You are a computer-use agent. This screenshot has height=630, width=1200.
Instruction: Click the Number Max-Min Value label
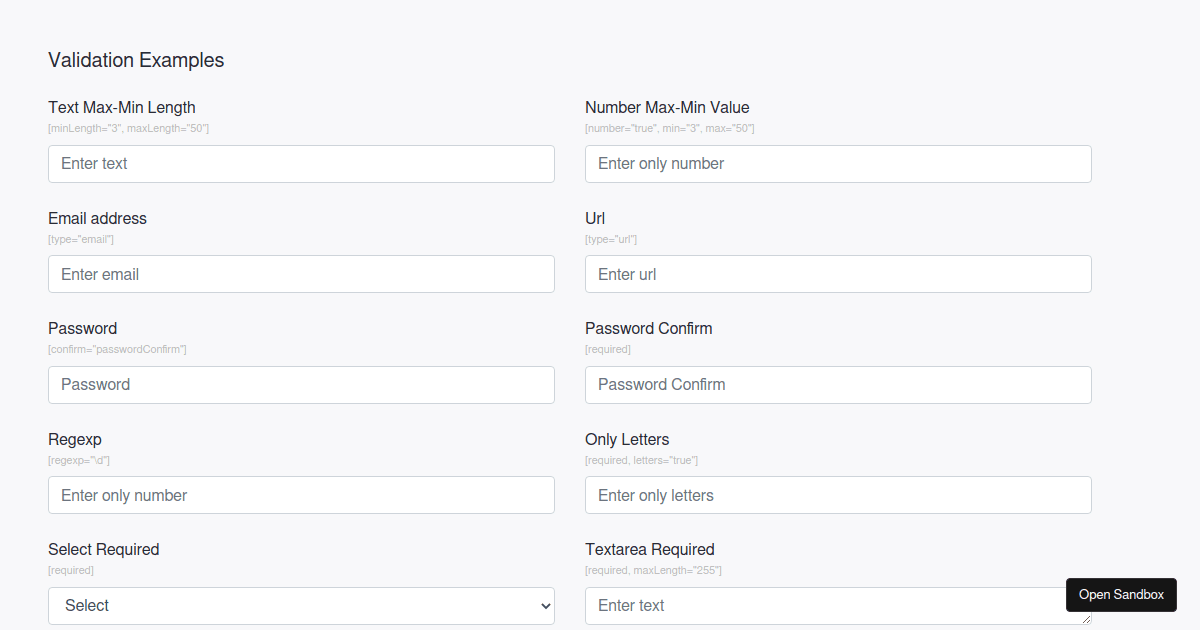pos(667,107)
